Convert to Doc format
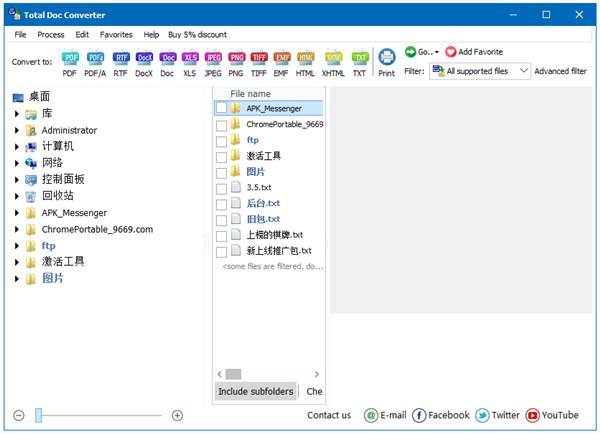The width and height of the screenshot is (600, 434). [x=167, y=64]
